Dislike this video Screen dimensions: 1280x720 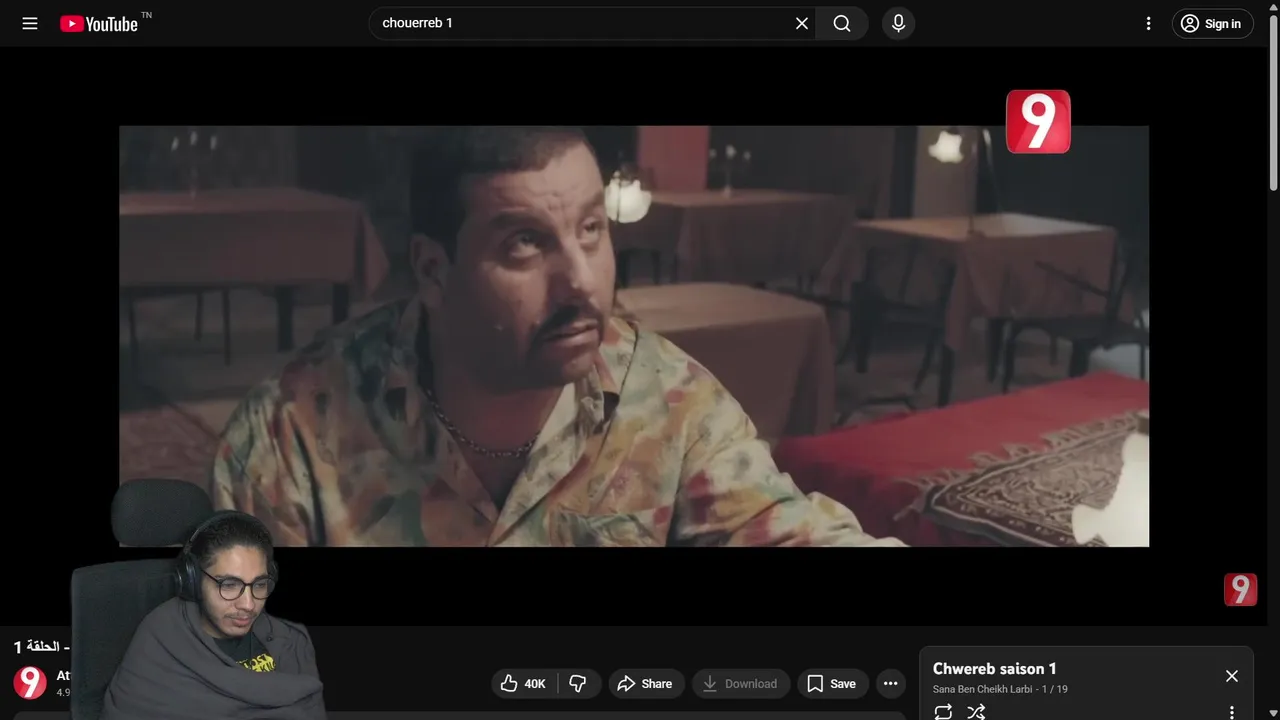click(x=578, y=683)
